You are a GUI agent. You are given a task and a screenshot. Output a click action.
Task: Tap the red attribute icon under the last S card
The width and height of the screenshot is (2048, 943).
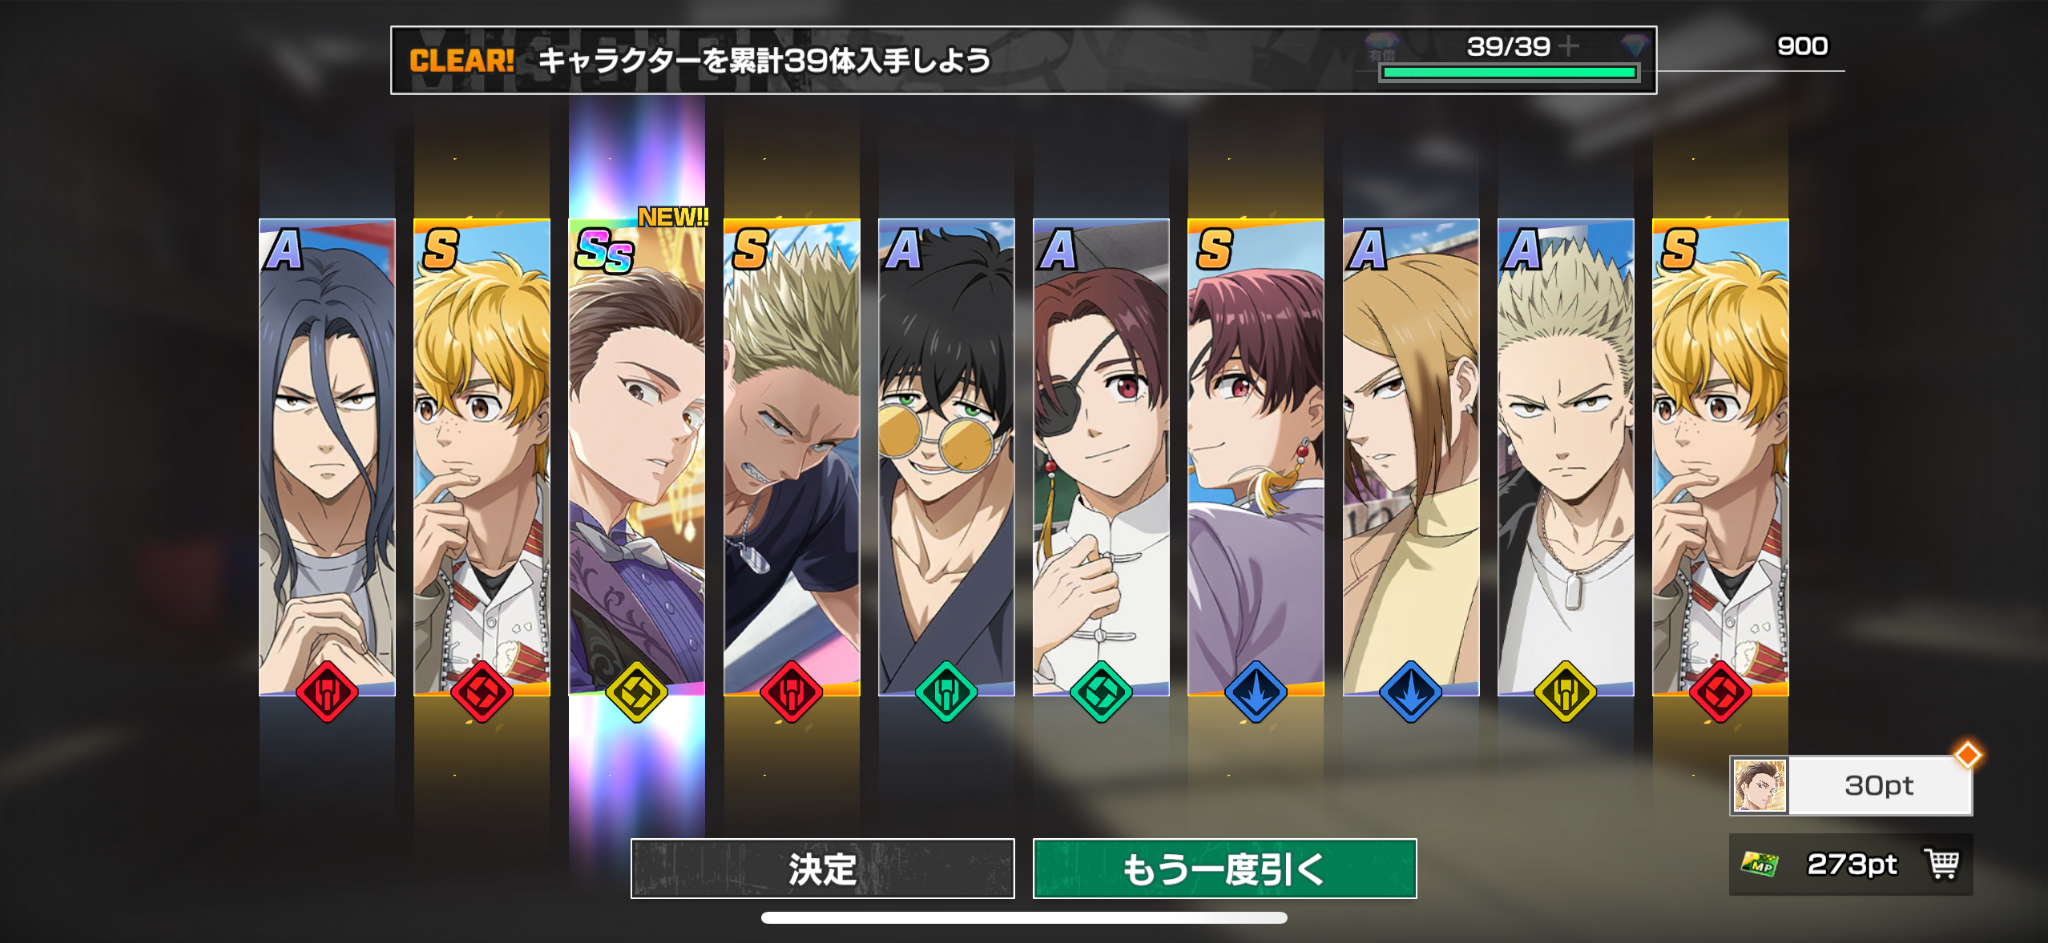click(x=1720, y=692)
